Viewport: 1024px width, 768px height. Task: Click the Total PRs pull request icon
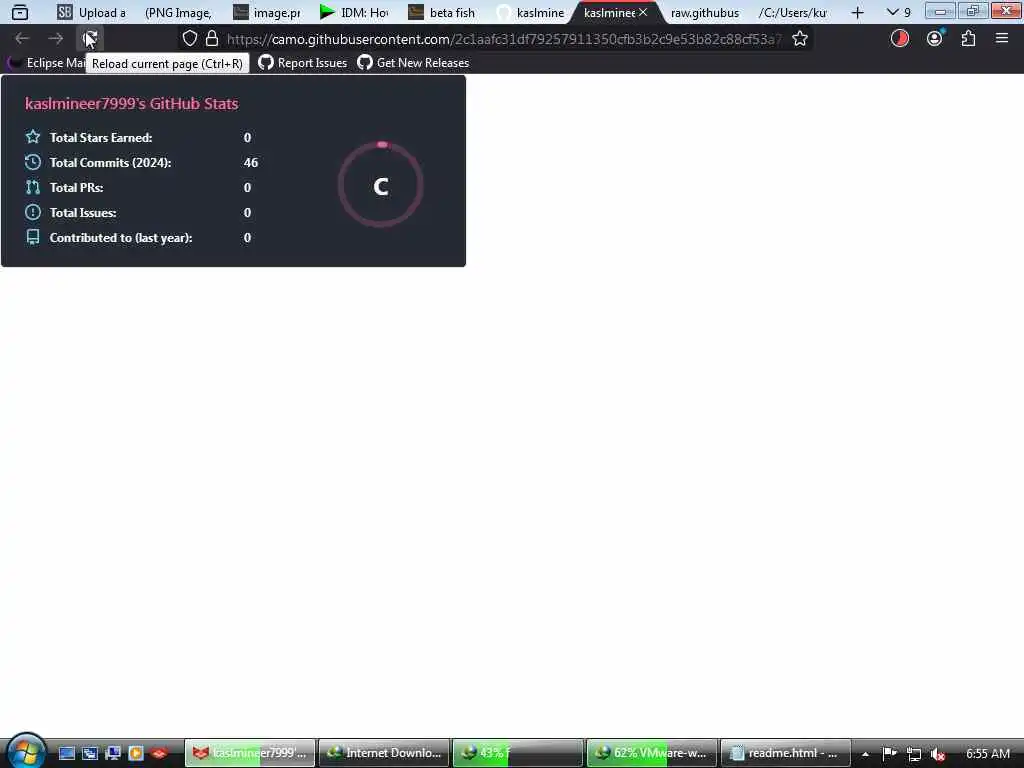point(33,187)
